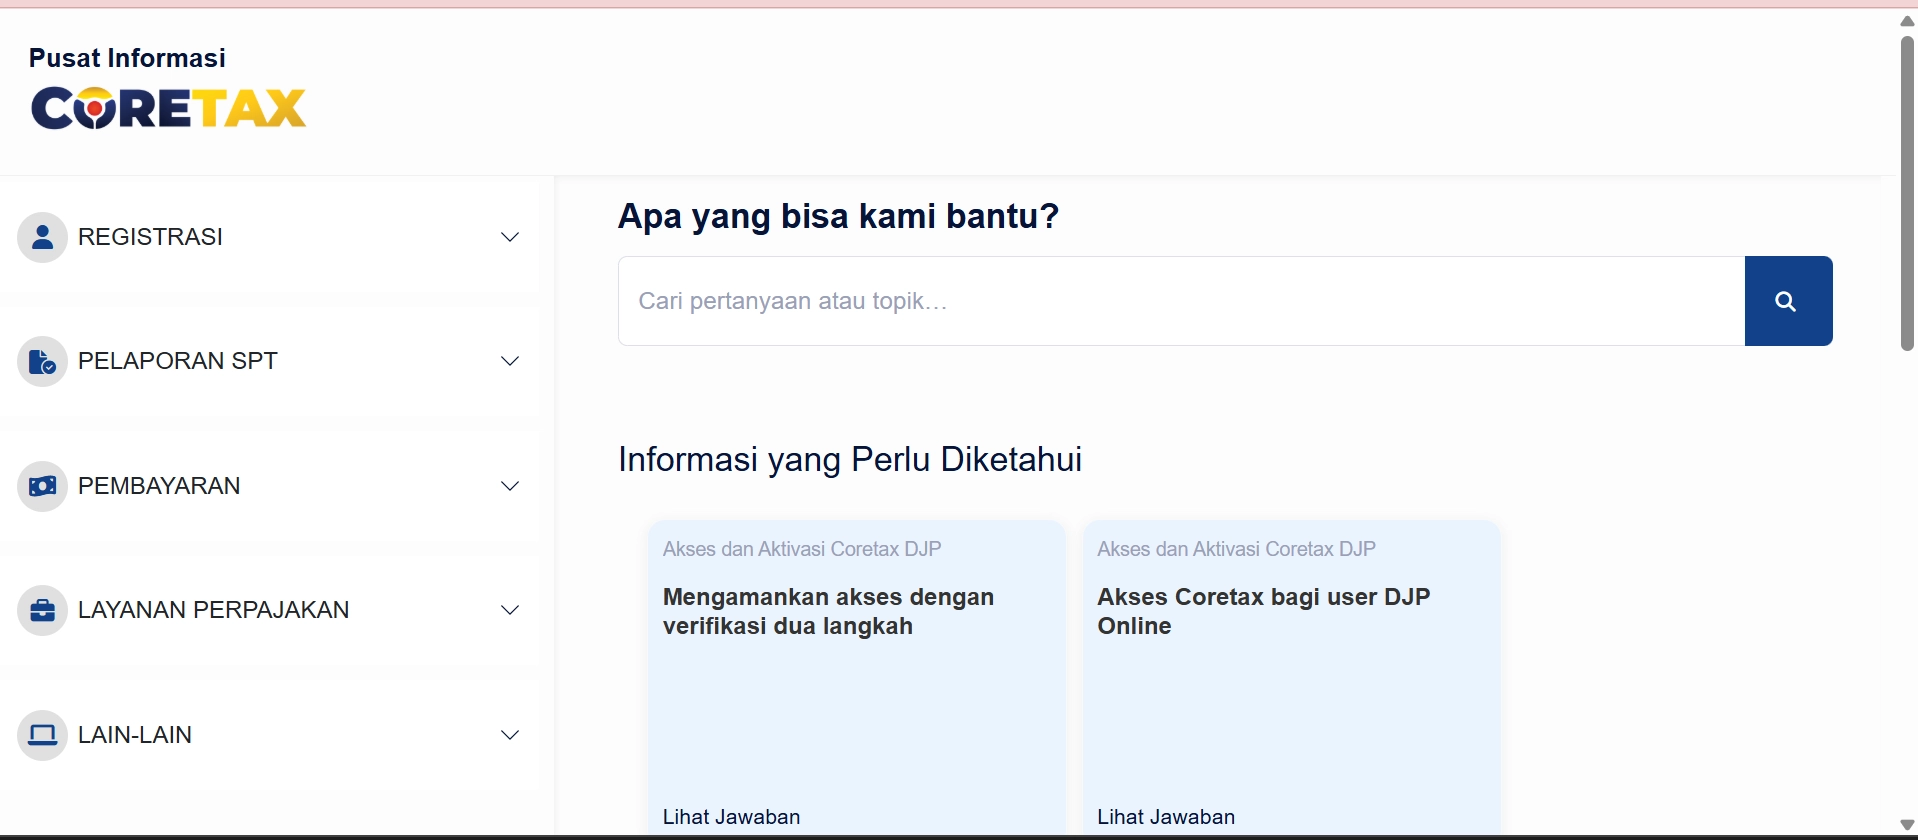Open Lihat Jawaban for Akses Coretax DJP Online
Image resolution: width=1918 pixels, height=840 pixels.
point(1166,817)
